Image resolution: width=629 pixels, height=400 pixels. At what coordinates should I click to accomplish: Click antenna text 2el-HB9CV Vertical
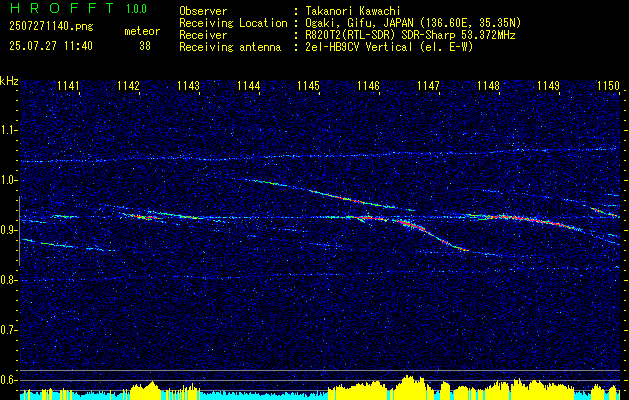pos(359,47)
